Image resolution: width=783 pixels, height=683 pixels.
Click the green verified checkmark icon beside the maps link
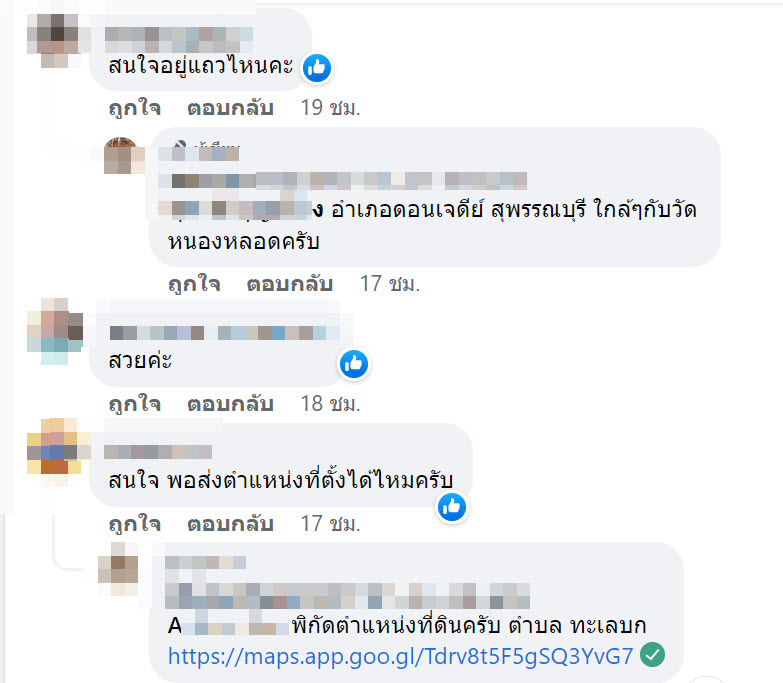pyautogui.click(x=653, y=655)
